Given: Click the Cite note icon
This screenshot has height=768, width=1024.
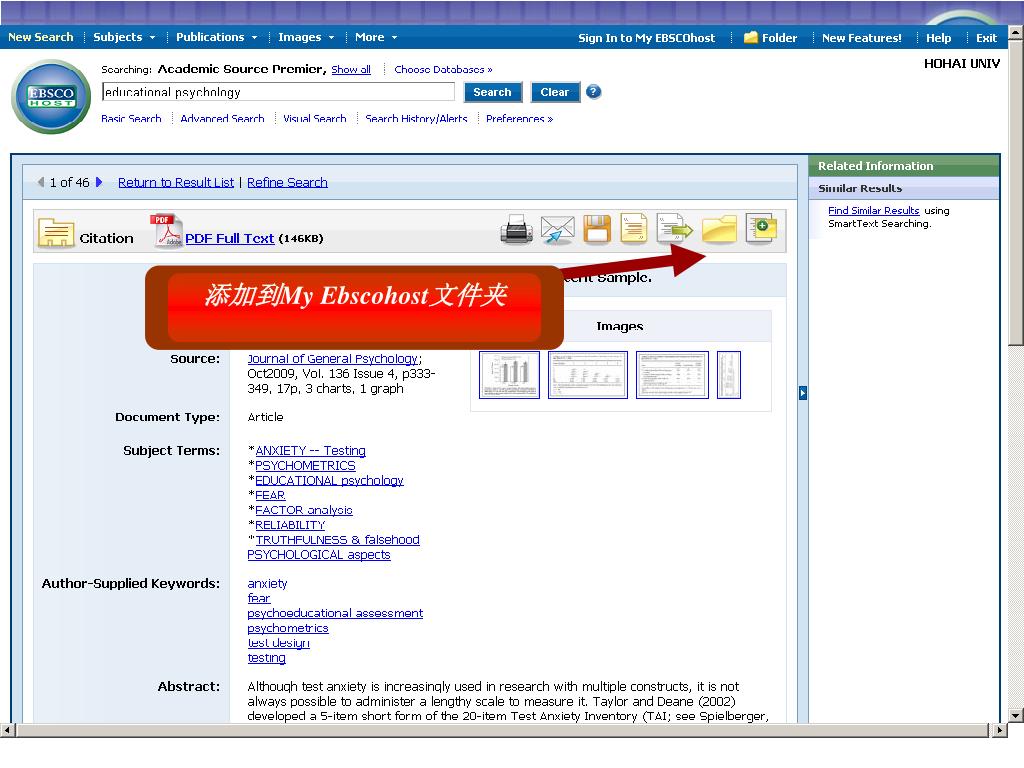Looking at the screenshot, I should [x=633, y=229].
